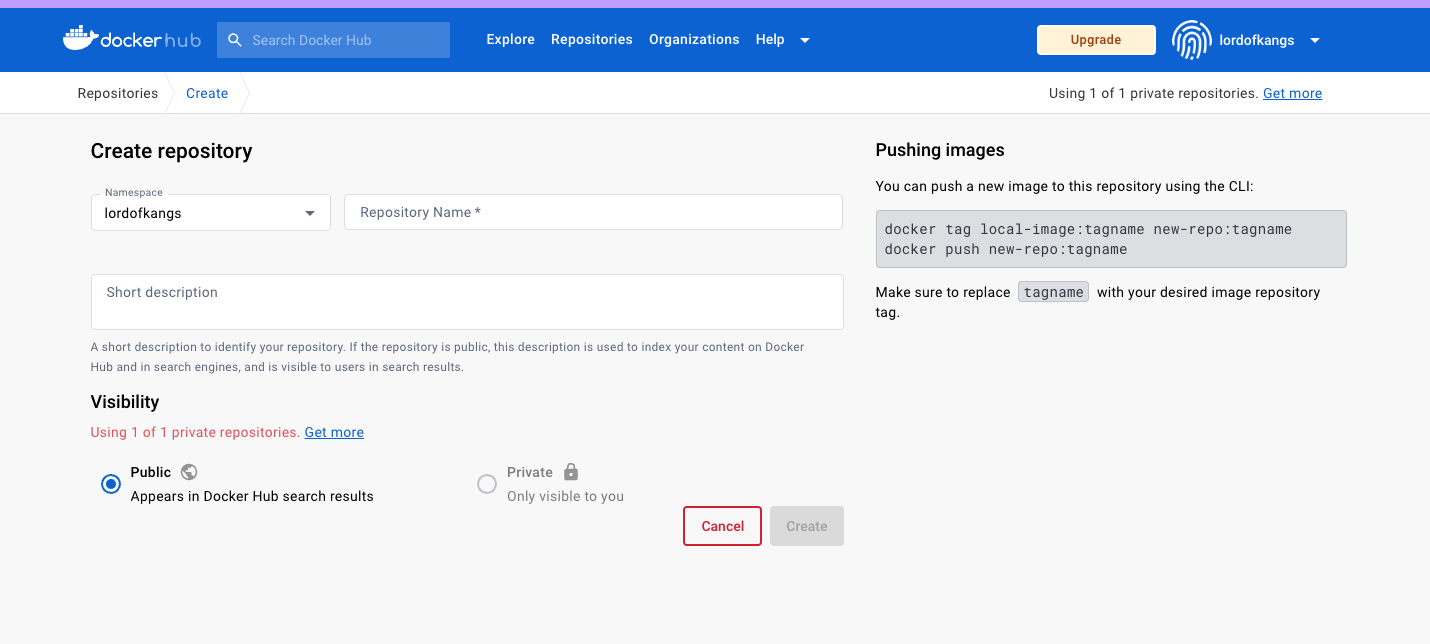1430x644 pixels.
Task: Click the Pushing images heading
Action: [940, 150]
